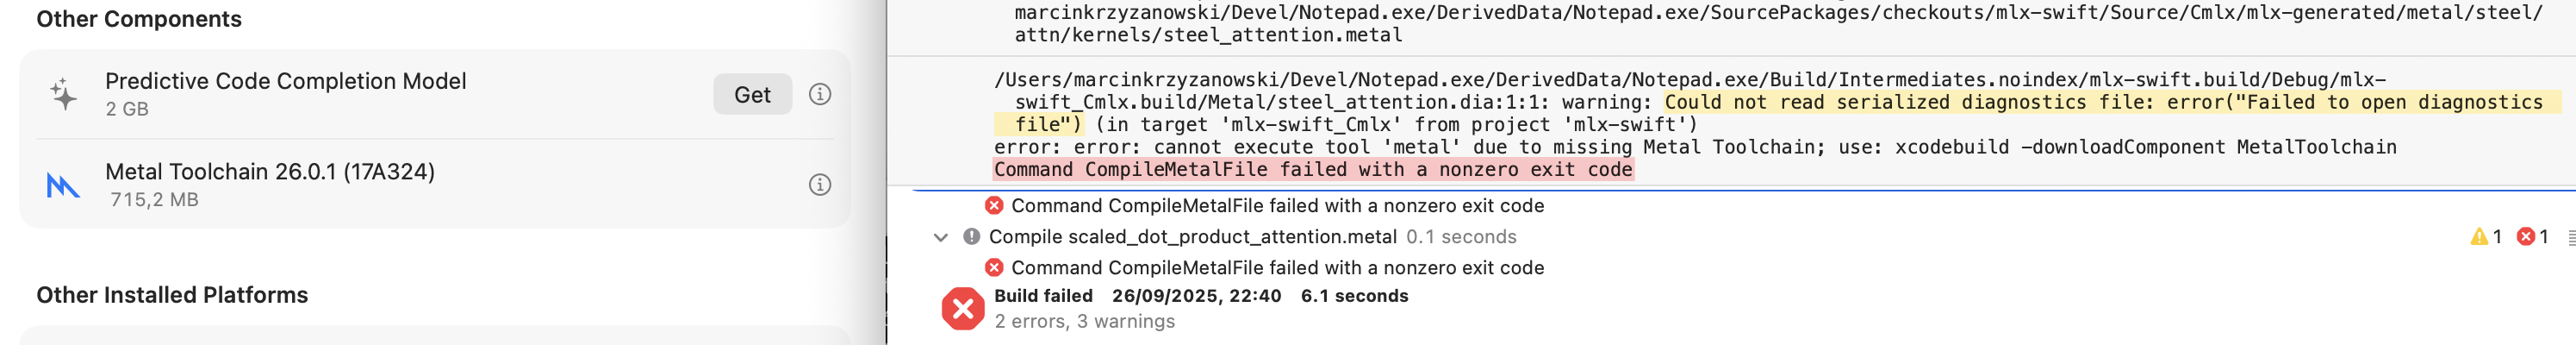
Task: Toggle the transcript lines icon at row end
Action: (x=2571, y=238)
